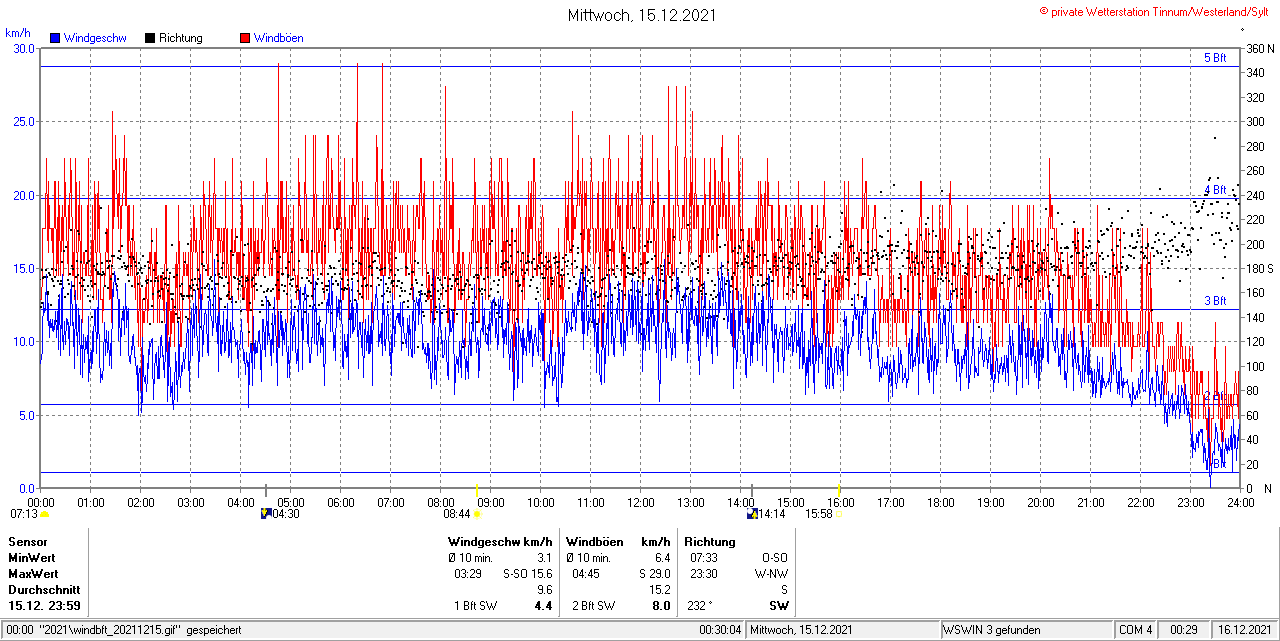Click the 3 Bft threshold label

coord(1215,300)
